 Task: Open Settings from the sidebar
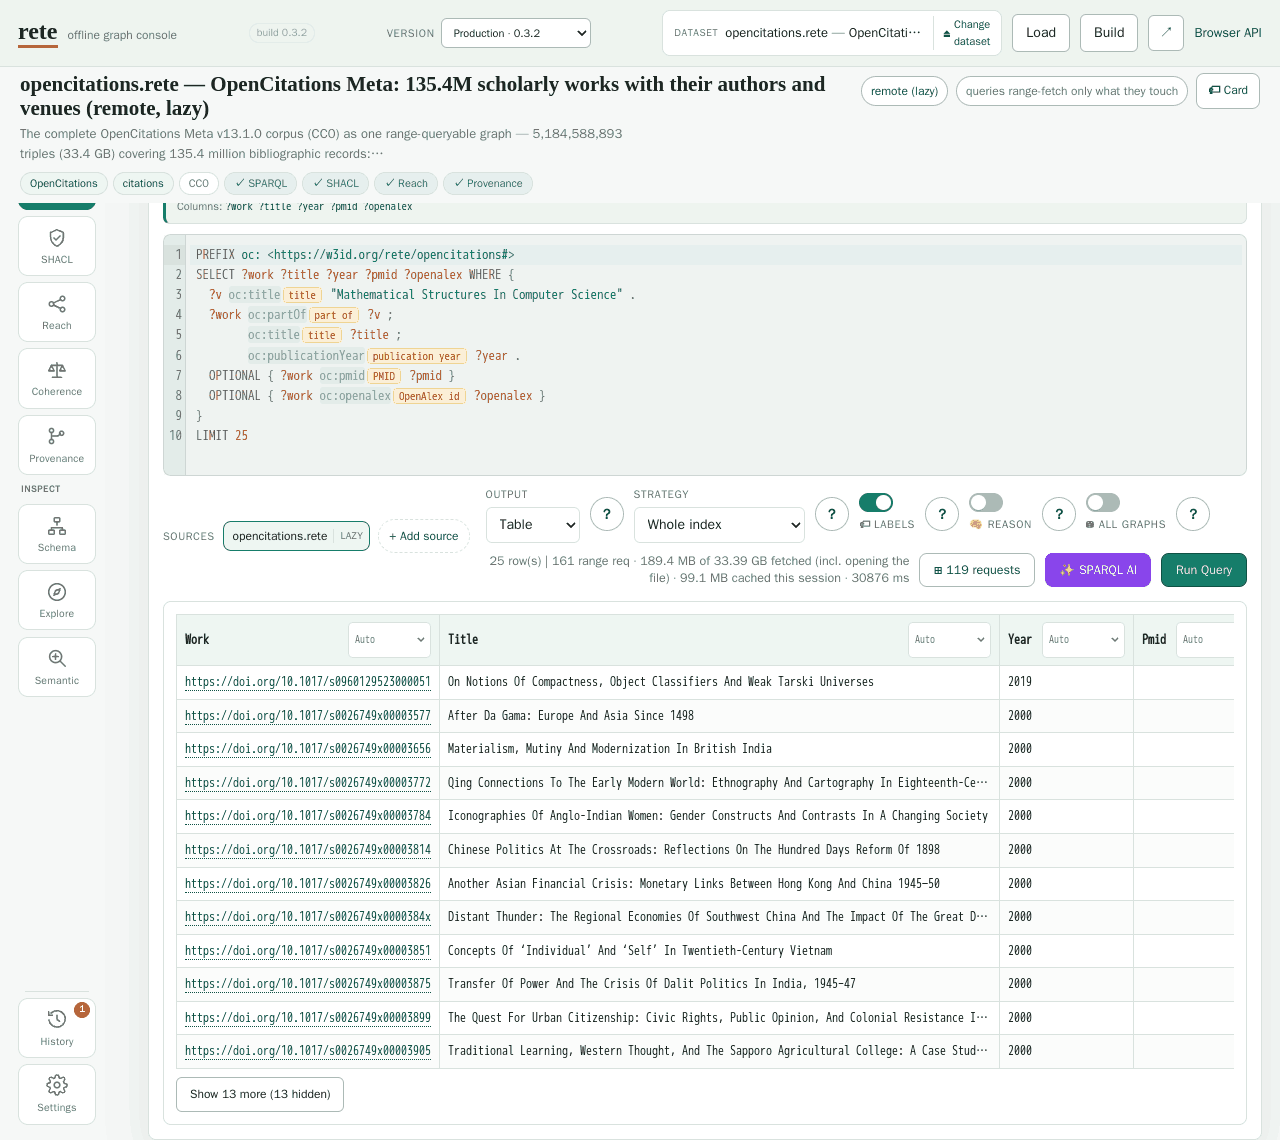click(x=57, y=1094)
